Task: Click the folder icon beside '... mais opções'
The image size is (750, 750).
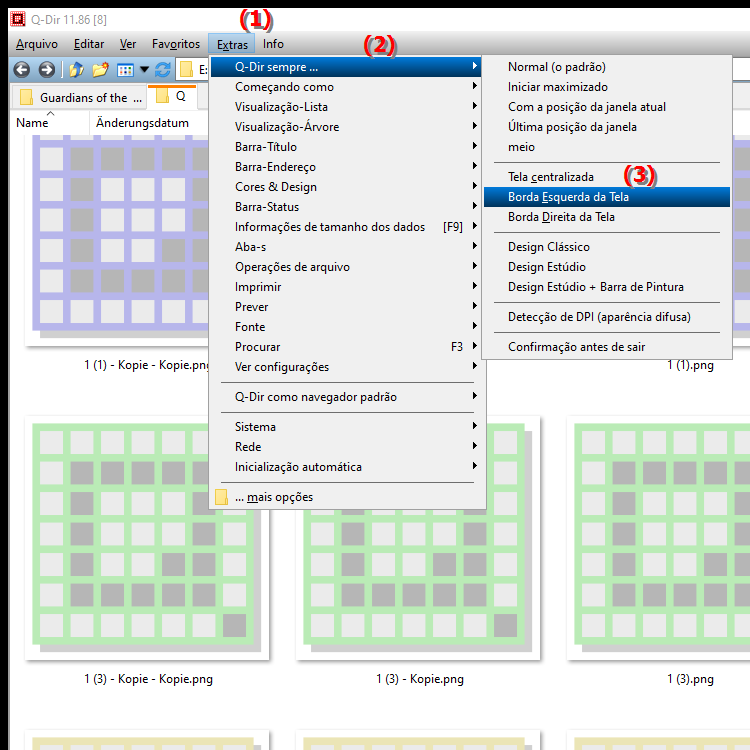Action: point(222,497)
